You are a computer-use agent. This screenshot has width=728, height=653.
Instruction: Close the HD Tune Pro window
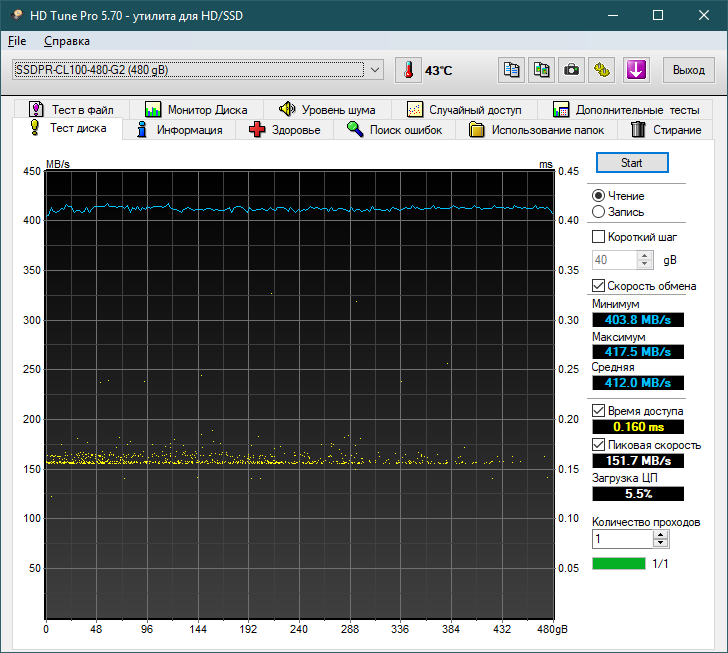[x=703, y=15]
